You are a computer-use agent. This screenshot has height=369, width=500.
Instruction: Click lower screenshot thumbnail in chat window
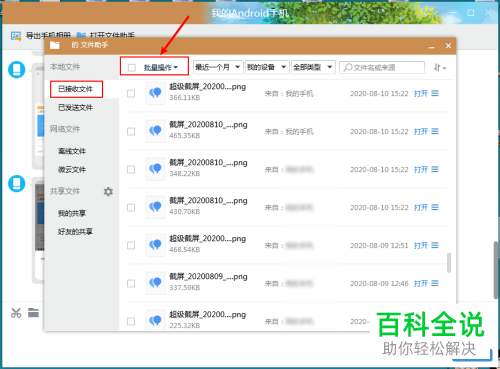pyautogui.click(x=40, y=218)
